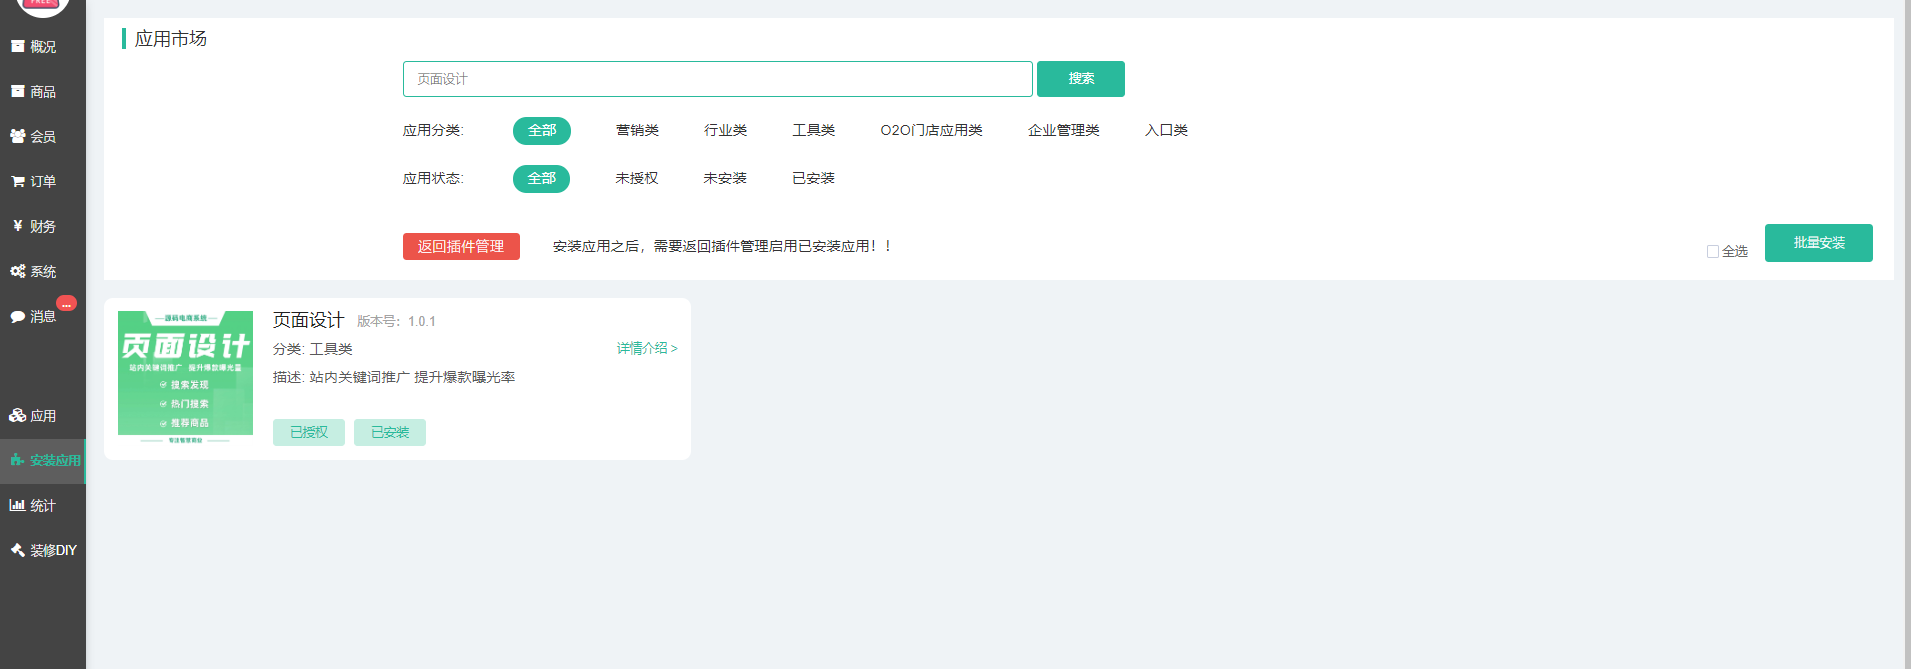This screenshot has height=669, width=1911.
Task: Click the 统计 bar chart icon
Action: point(17,506)
